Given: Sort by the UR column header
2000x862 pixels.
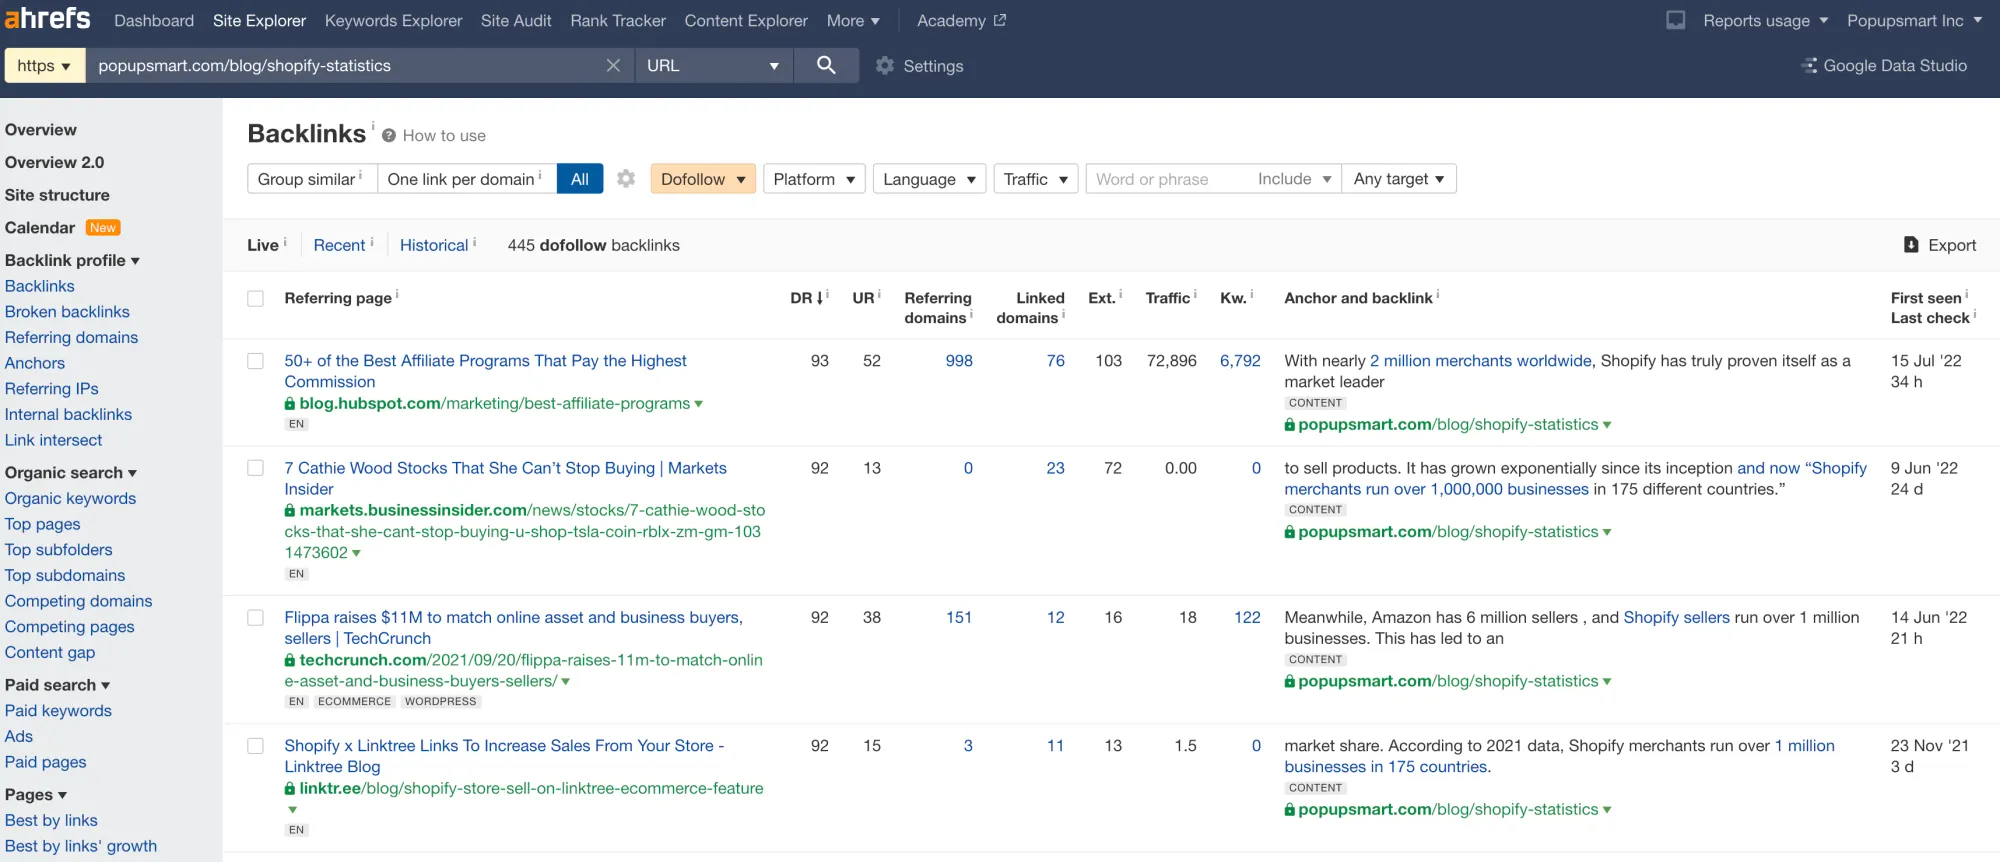Looking at the screenshot, I should click(x=864, y=298).
